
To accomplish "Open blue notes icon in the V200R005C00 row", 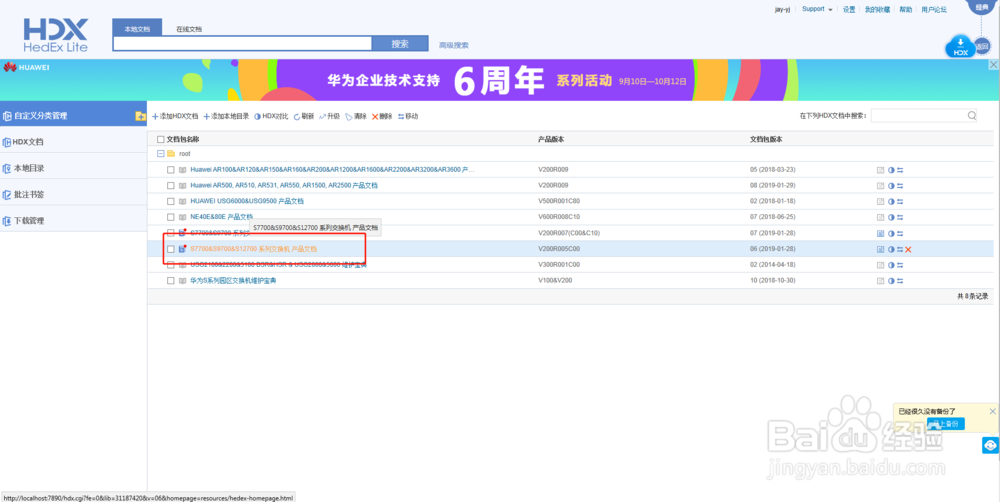I will pyautogui.click(x=881, y=249).
